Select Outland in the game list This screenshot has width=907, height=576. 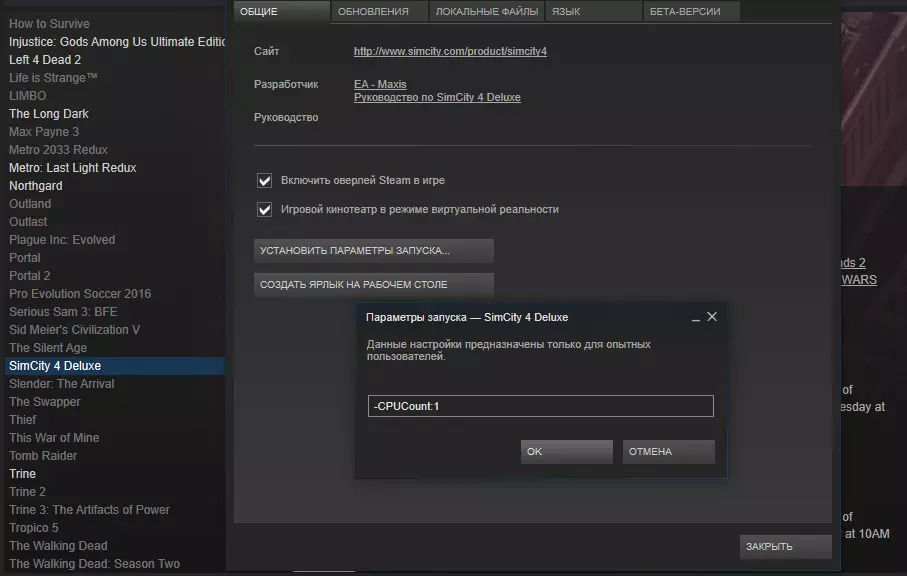(x=30, y=204)
